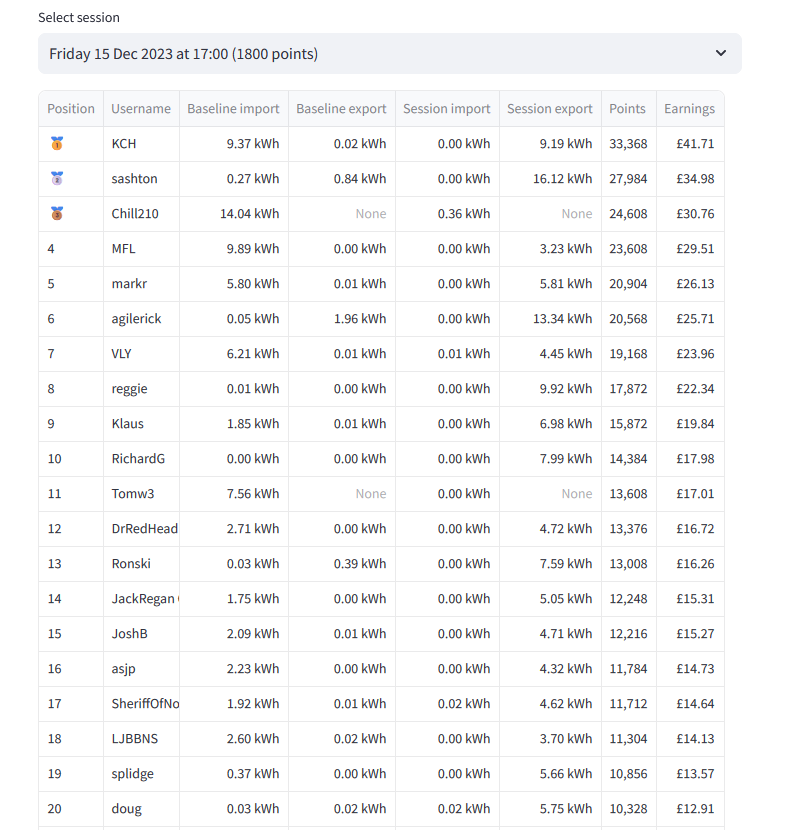
Task: Select the username cell KCH
Action: click(x=141, y=143)
